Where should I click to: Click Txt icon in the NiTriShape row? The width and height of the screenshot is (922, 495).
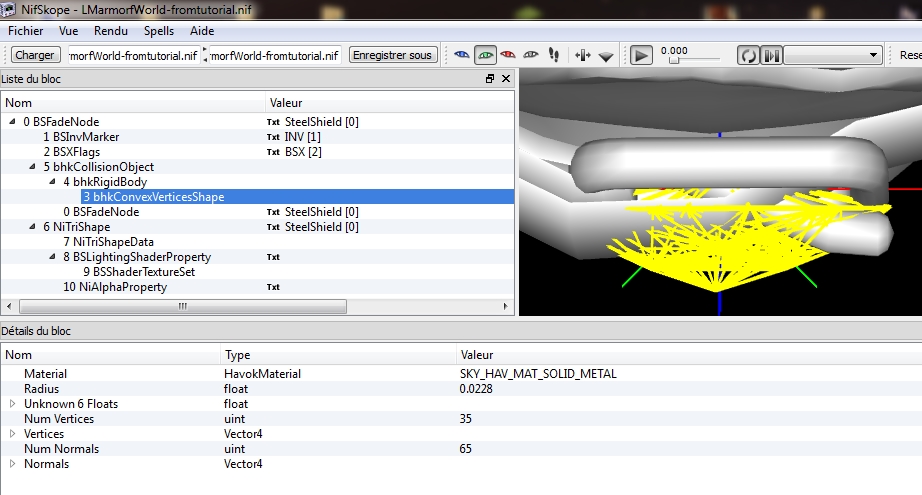point(273,228)
